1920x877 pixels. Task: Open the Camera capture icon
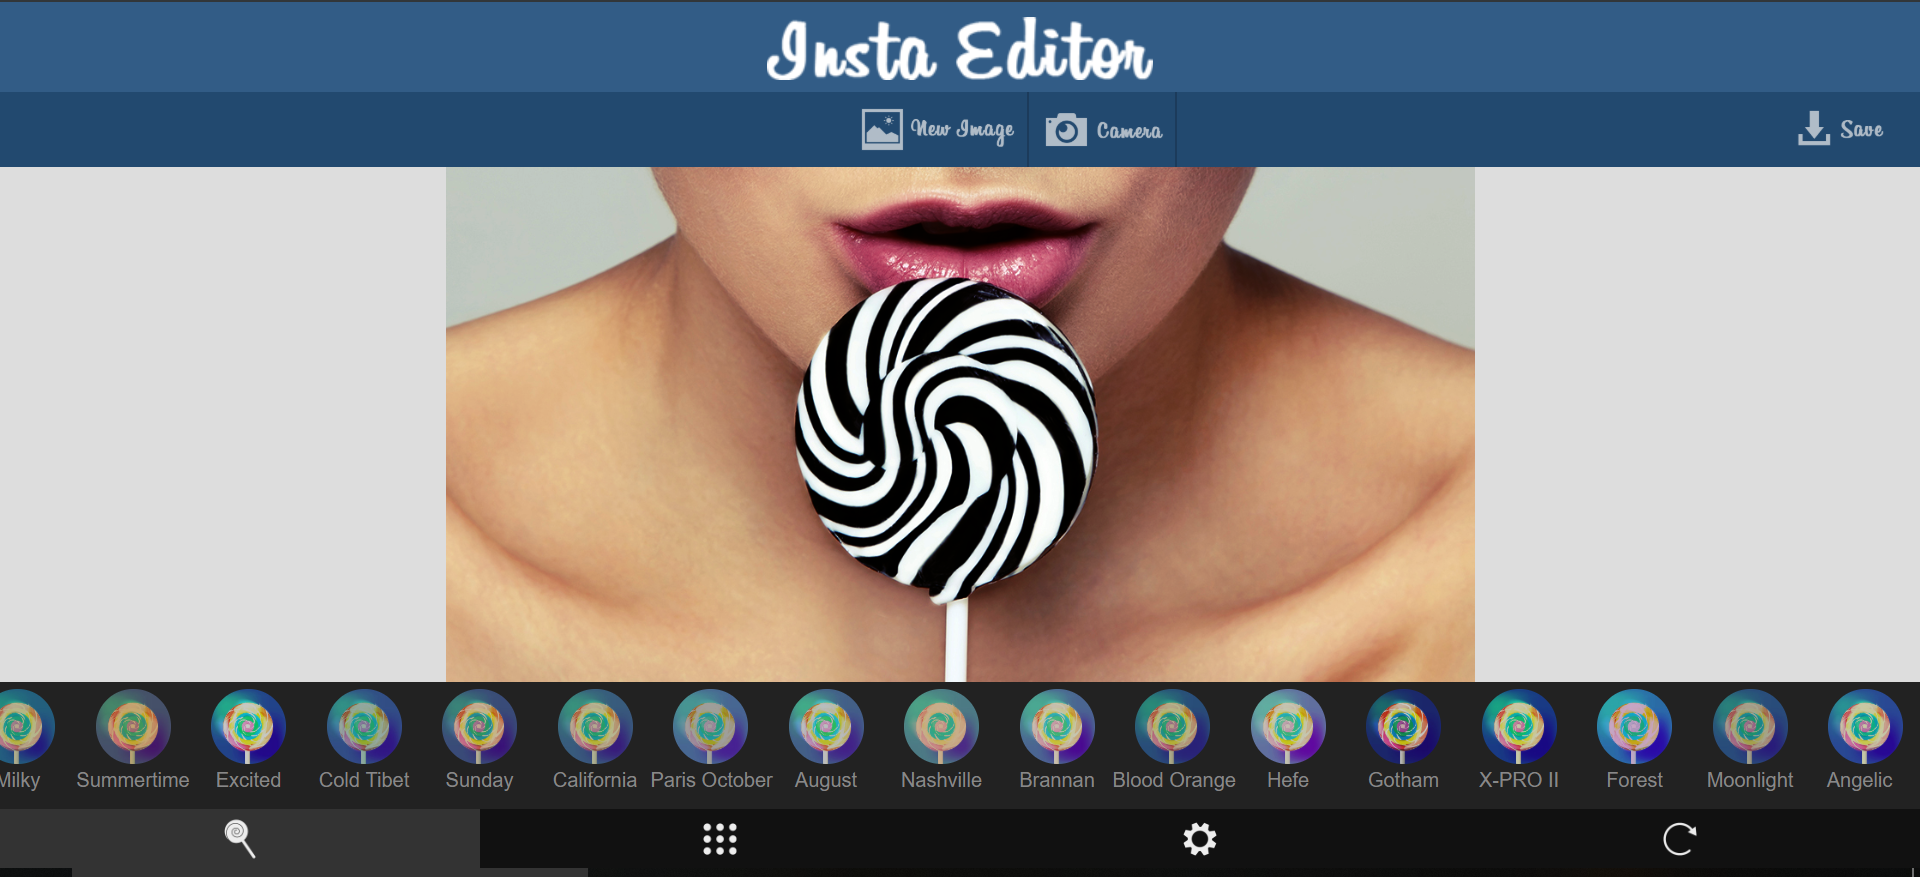[x=1066, y=130]
